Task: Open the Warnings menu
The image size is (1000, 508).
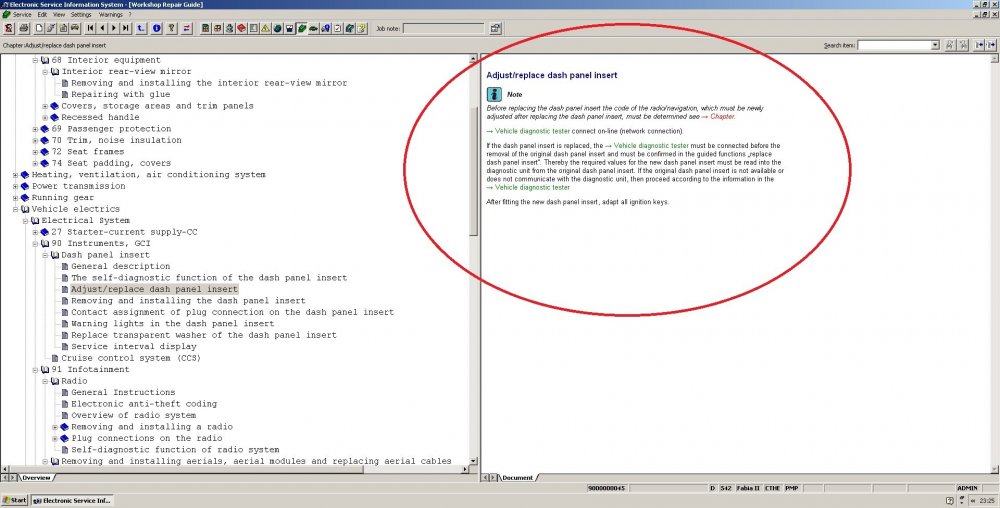Action: [x=110, y=14]
